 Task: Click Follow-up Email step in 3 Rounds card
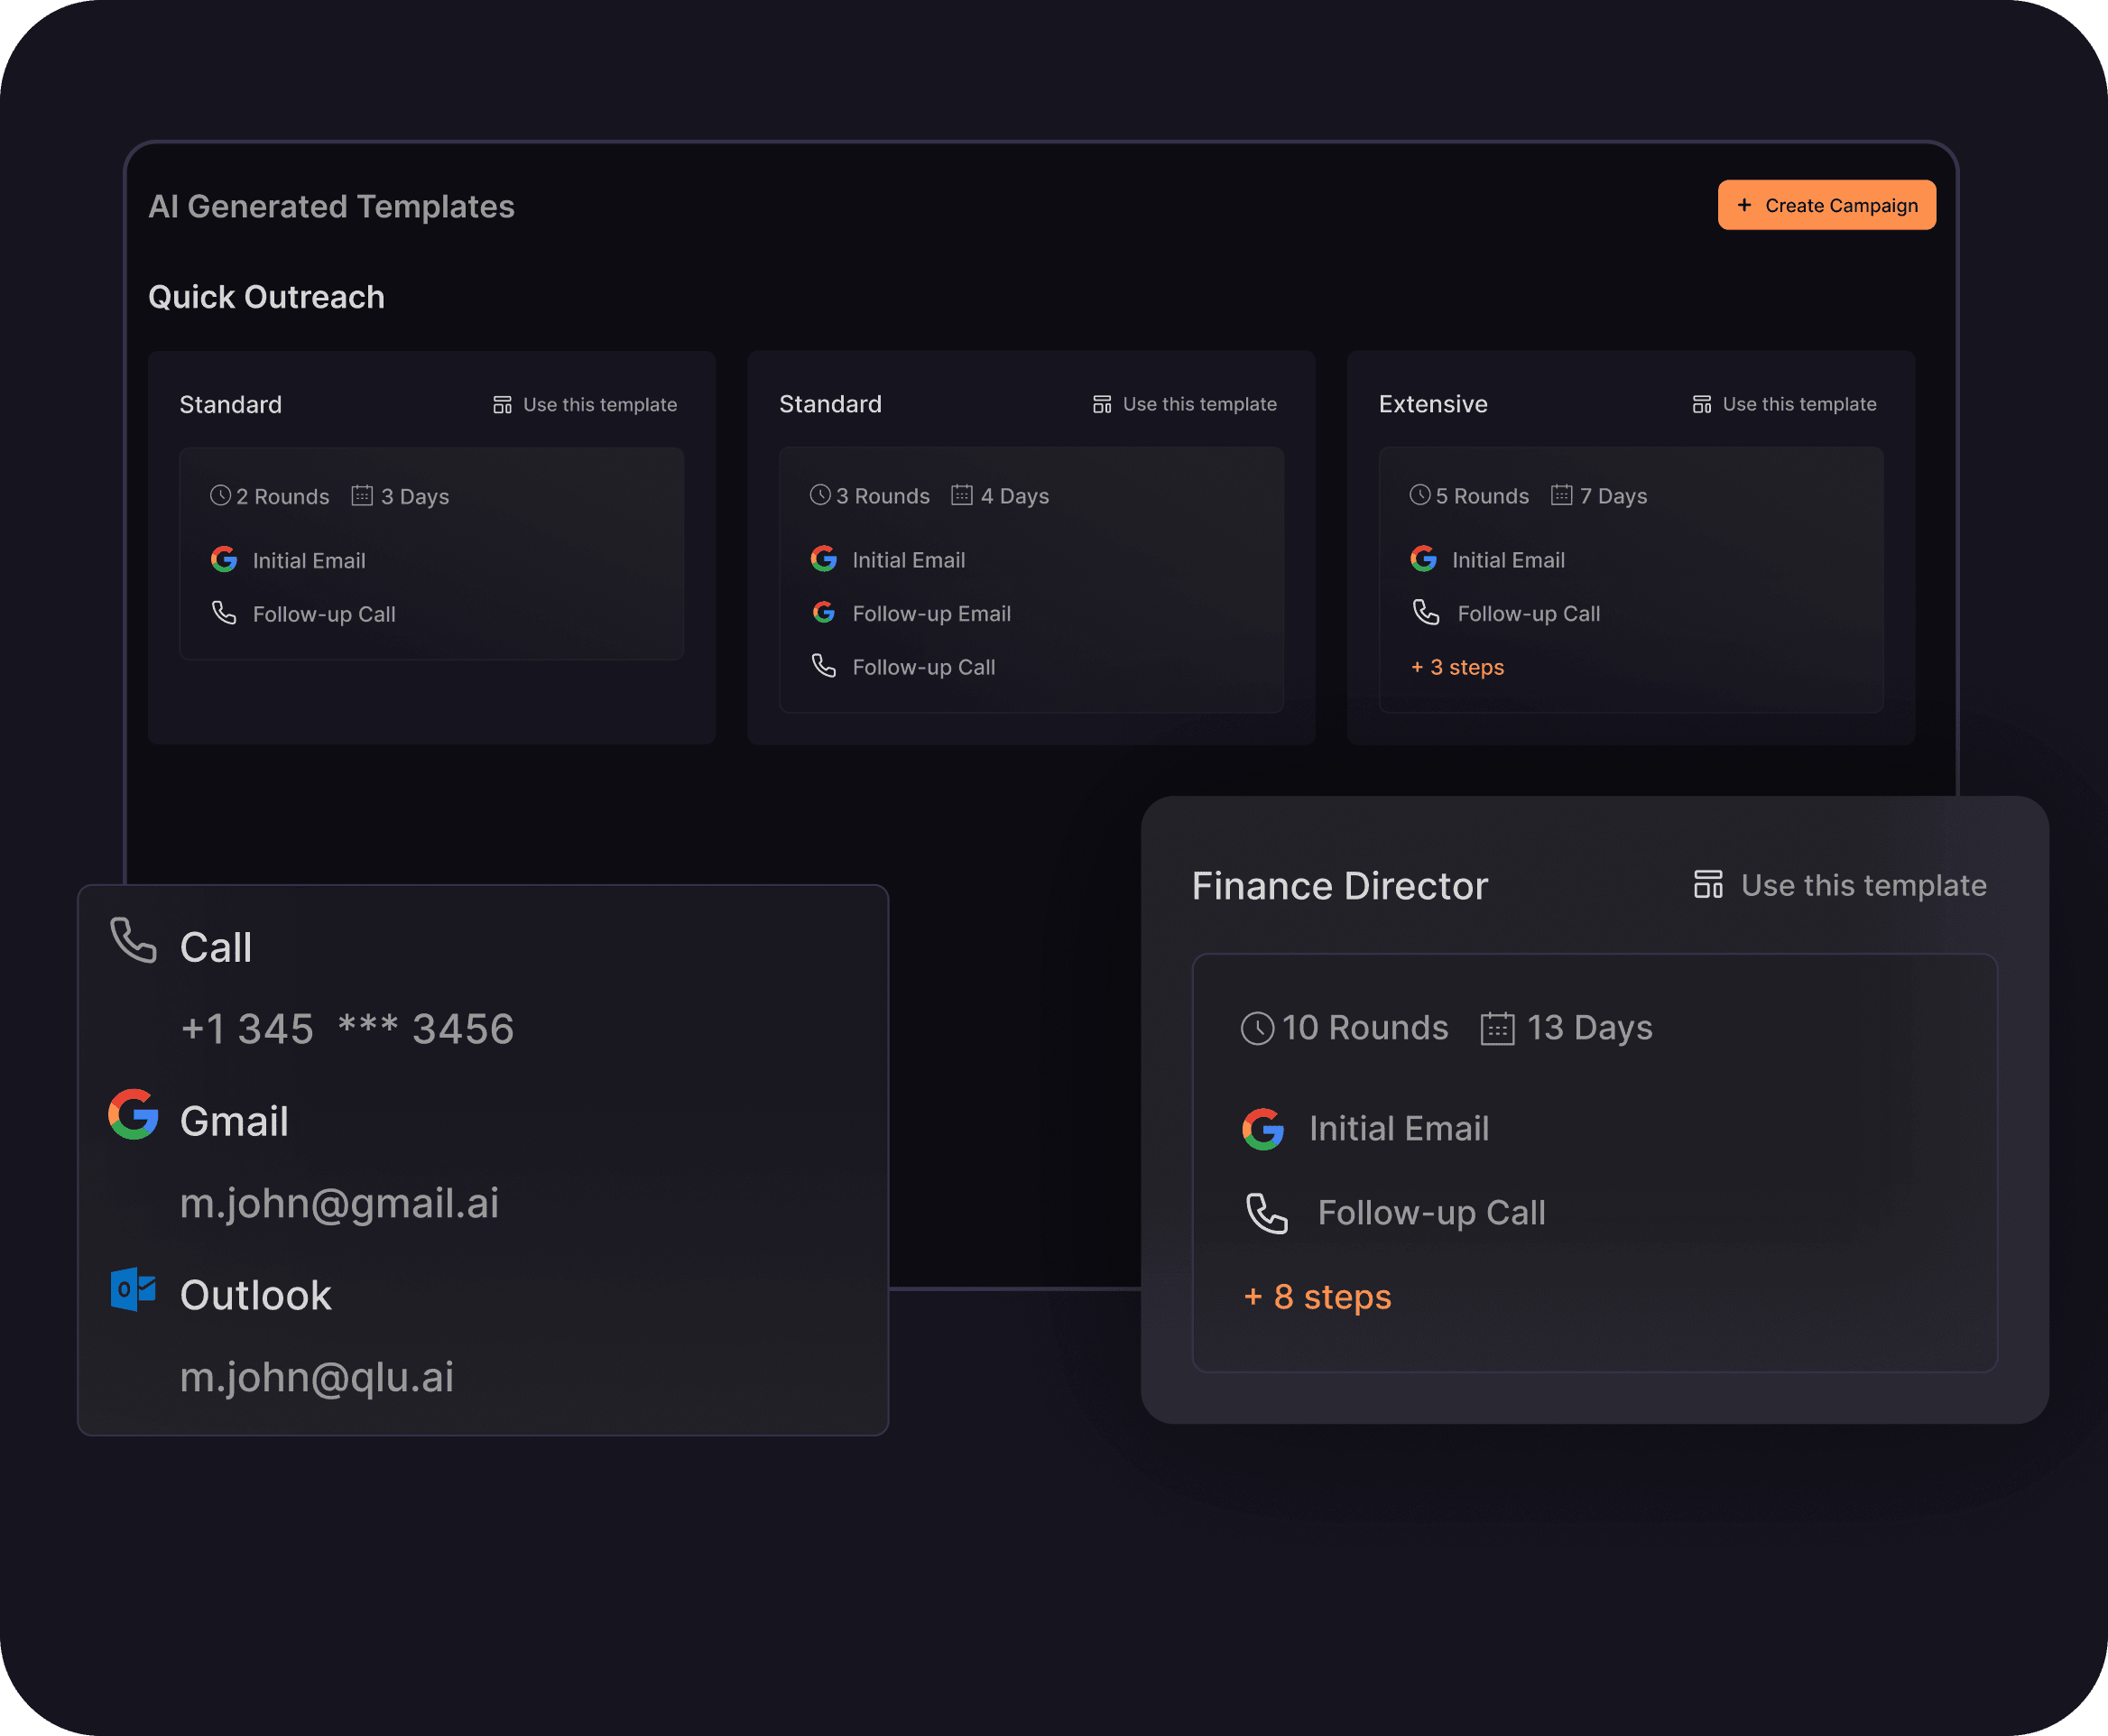coord(931,613)
